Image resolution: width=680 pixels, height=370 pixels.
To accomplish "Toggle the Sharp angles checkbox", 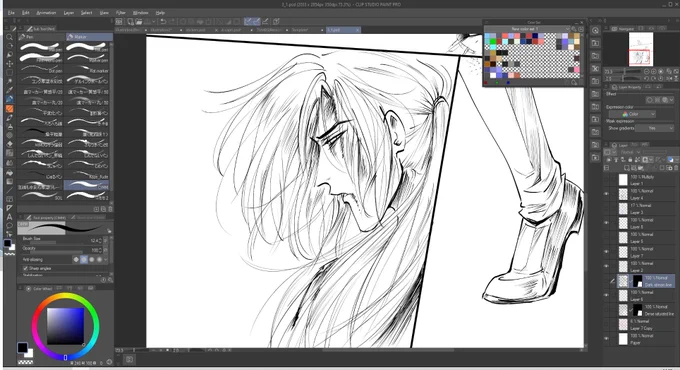I will coord(25,268).
